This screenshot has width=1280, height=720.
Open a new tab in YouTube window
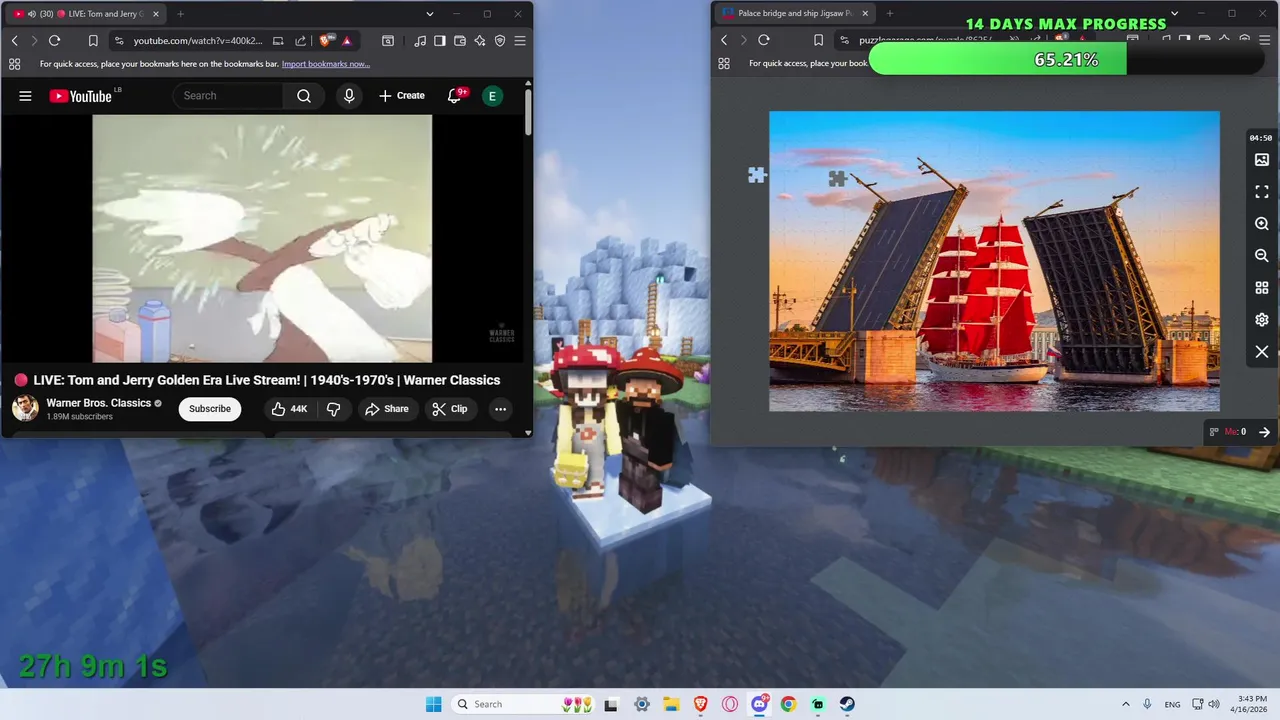point(181,14)
